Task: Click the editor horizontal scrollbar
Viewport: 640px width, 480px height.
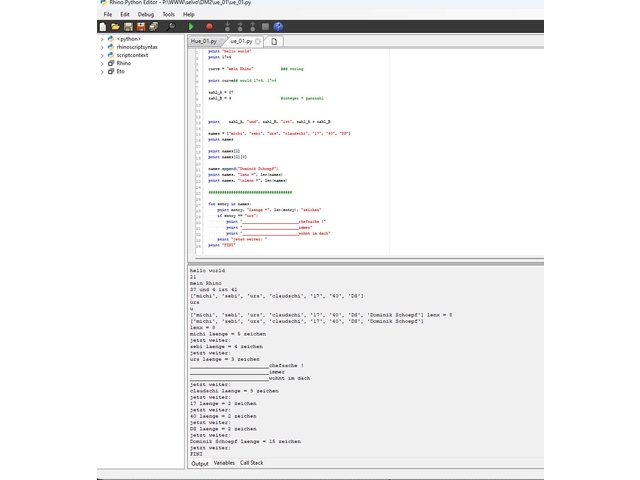Action: (x=369, y=258)
